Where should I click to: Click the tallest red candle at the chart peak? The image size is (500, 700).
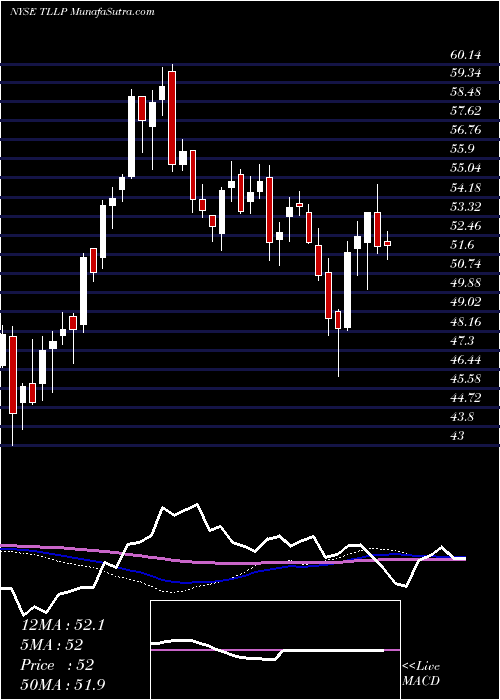point(172,118)
